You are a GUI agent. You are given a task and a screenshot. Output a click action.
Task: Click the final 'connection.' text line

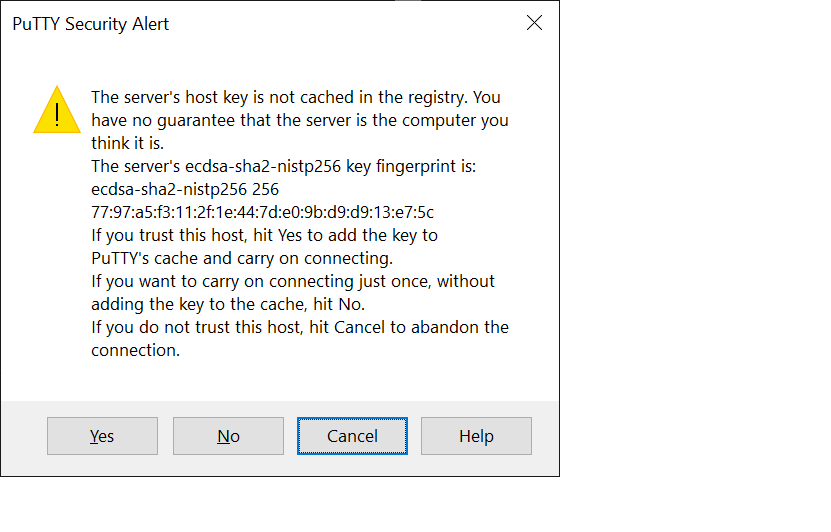click(x=136, y=350)
